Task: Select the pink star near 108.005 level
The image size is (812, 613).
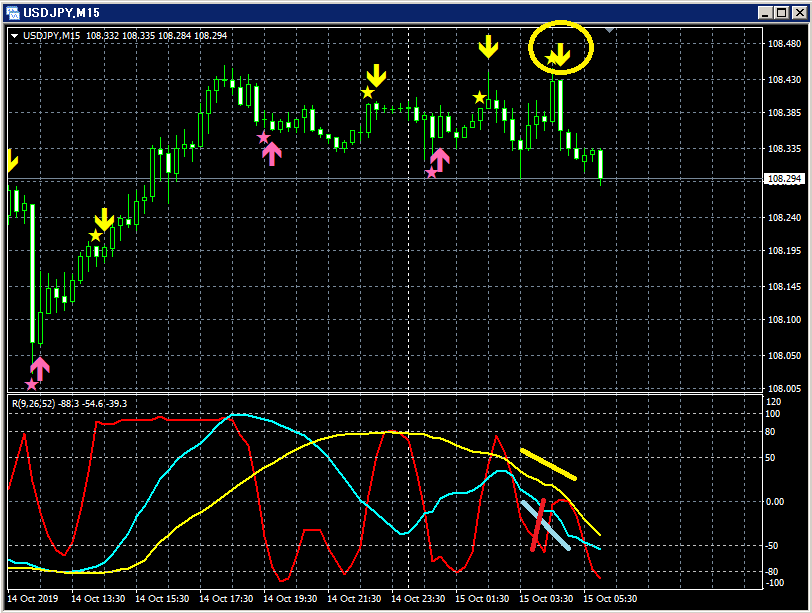Action: (x=32, y=385)
